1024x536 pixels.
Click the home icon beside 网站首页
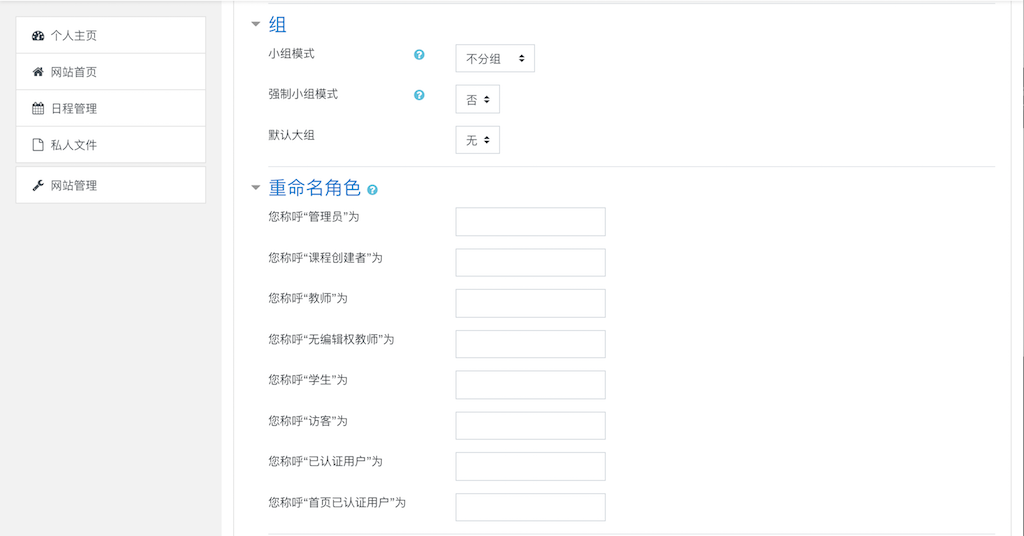pos(38,72)
